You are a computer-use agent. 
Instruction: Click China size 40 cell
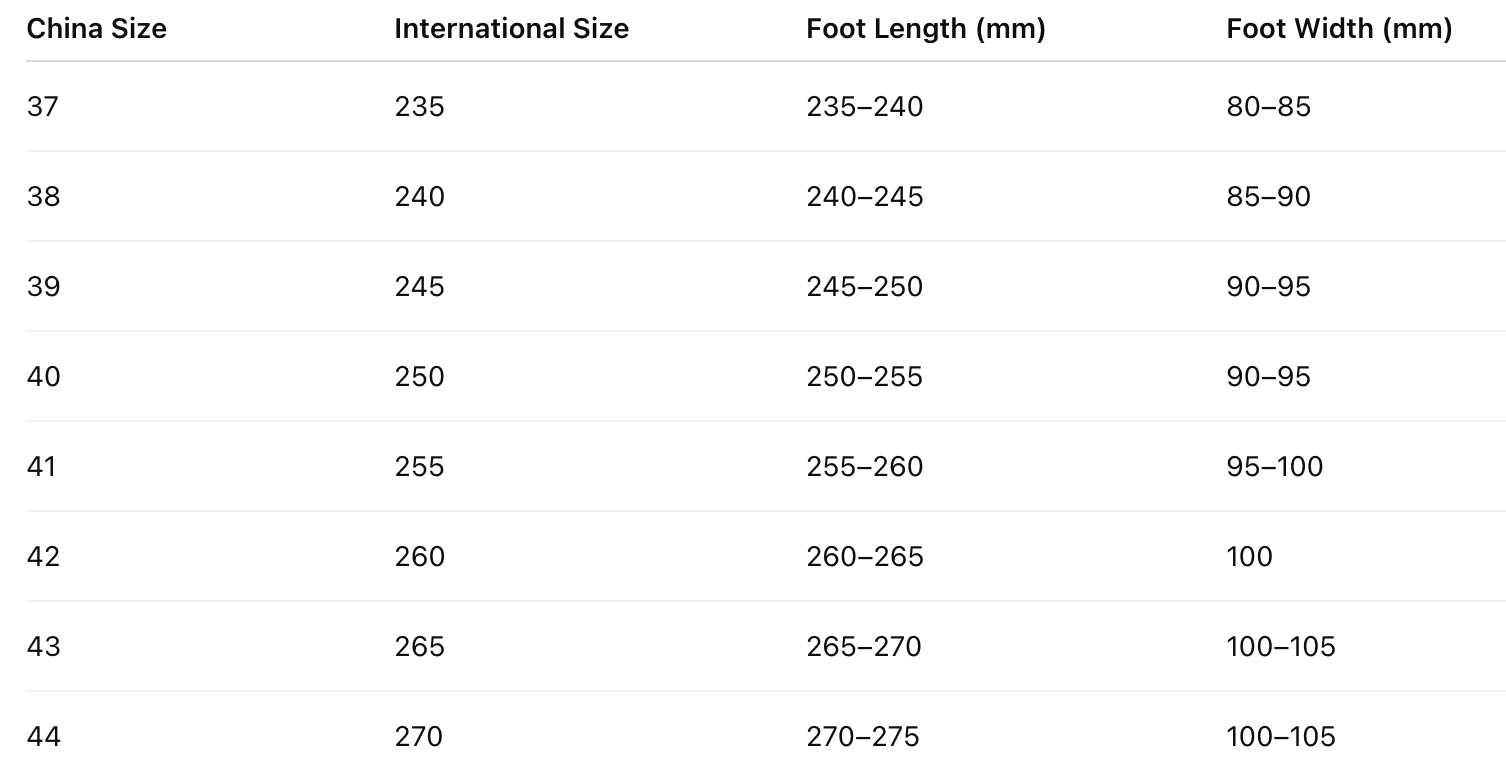click(x=43, y=377)
